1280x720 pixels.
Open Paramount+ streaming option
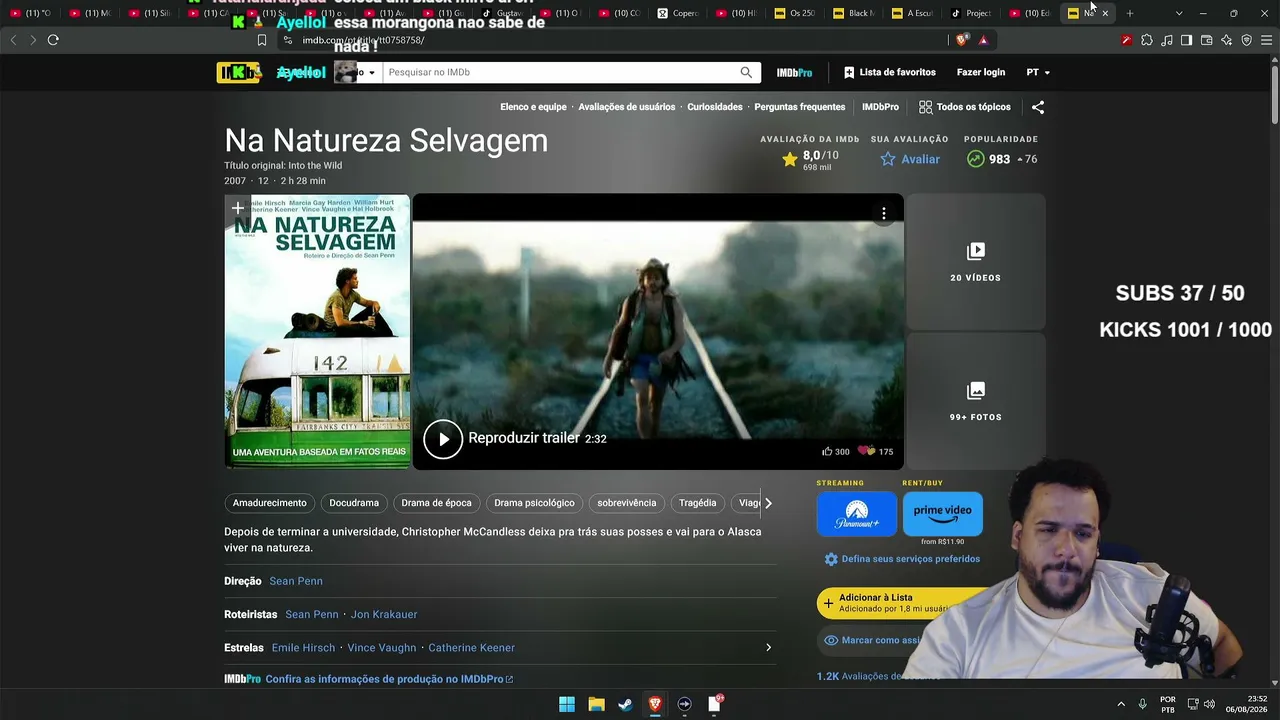click(857, 515)
